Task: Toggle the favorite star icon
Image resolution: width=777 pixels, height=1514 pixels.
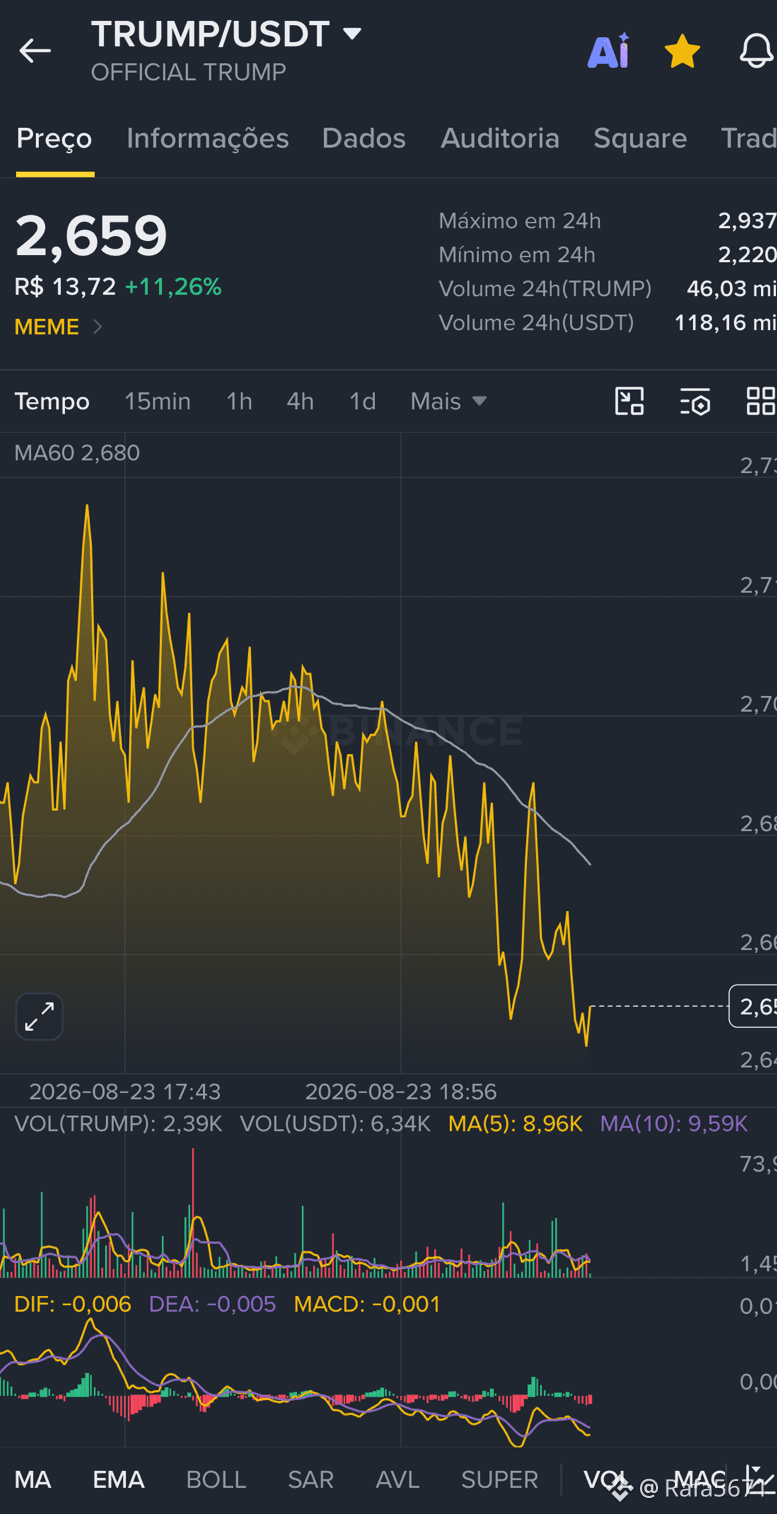Action: (682, 51)
